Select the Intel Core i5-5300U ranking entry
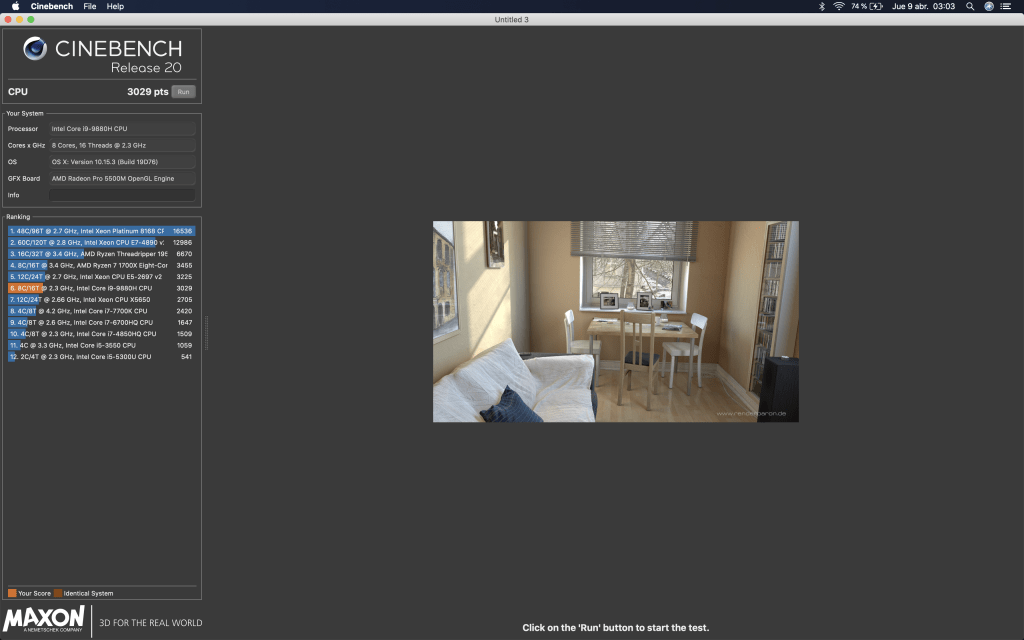 [x=100, y=356]
